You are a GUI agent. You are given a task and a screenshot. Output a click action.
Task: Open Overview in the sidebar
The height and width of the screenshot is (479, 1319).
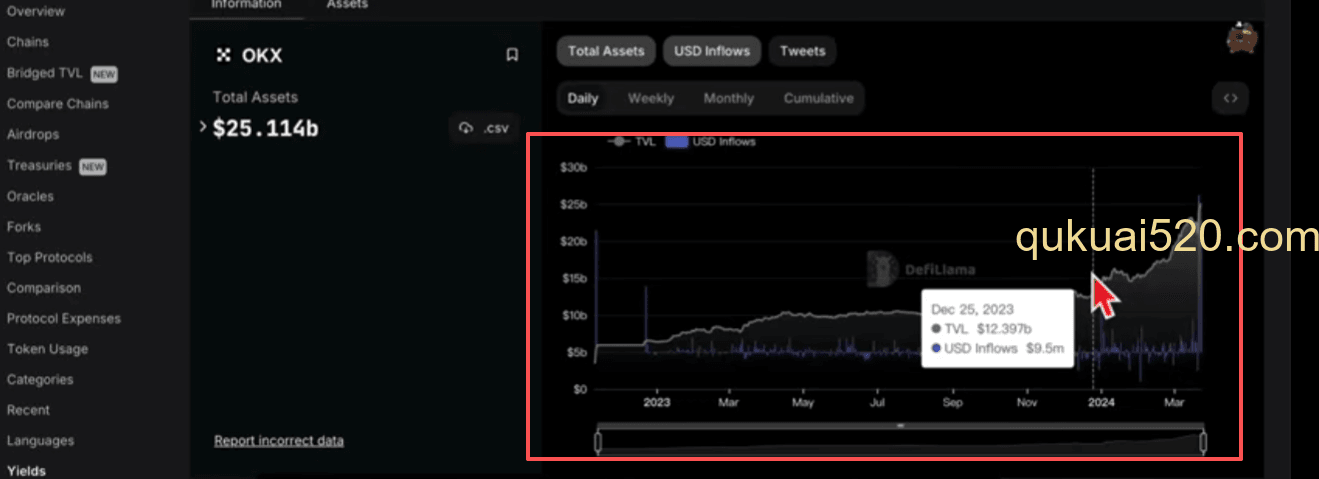coord(35,11)
